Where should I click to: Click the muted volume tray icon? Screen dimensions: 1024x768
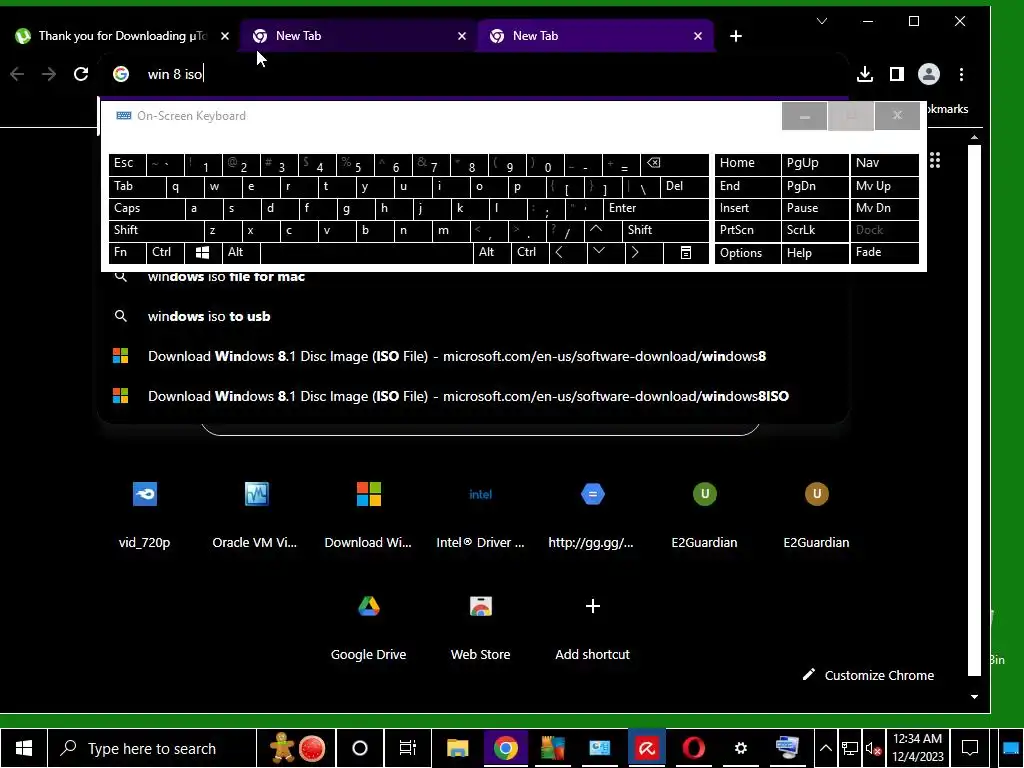[873, 749]
